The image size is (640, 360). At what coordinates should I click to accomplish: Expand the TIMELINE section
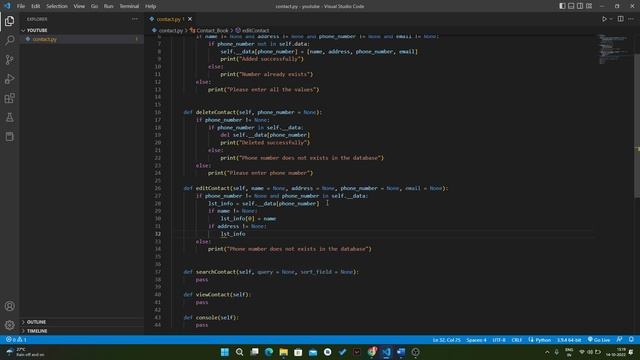tap(37, 331)
